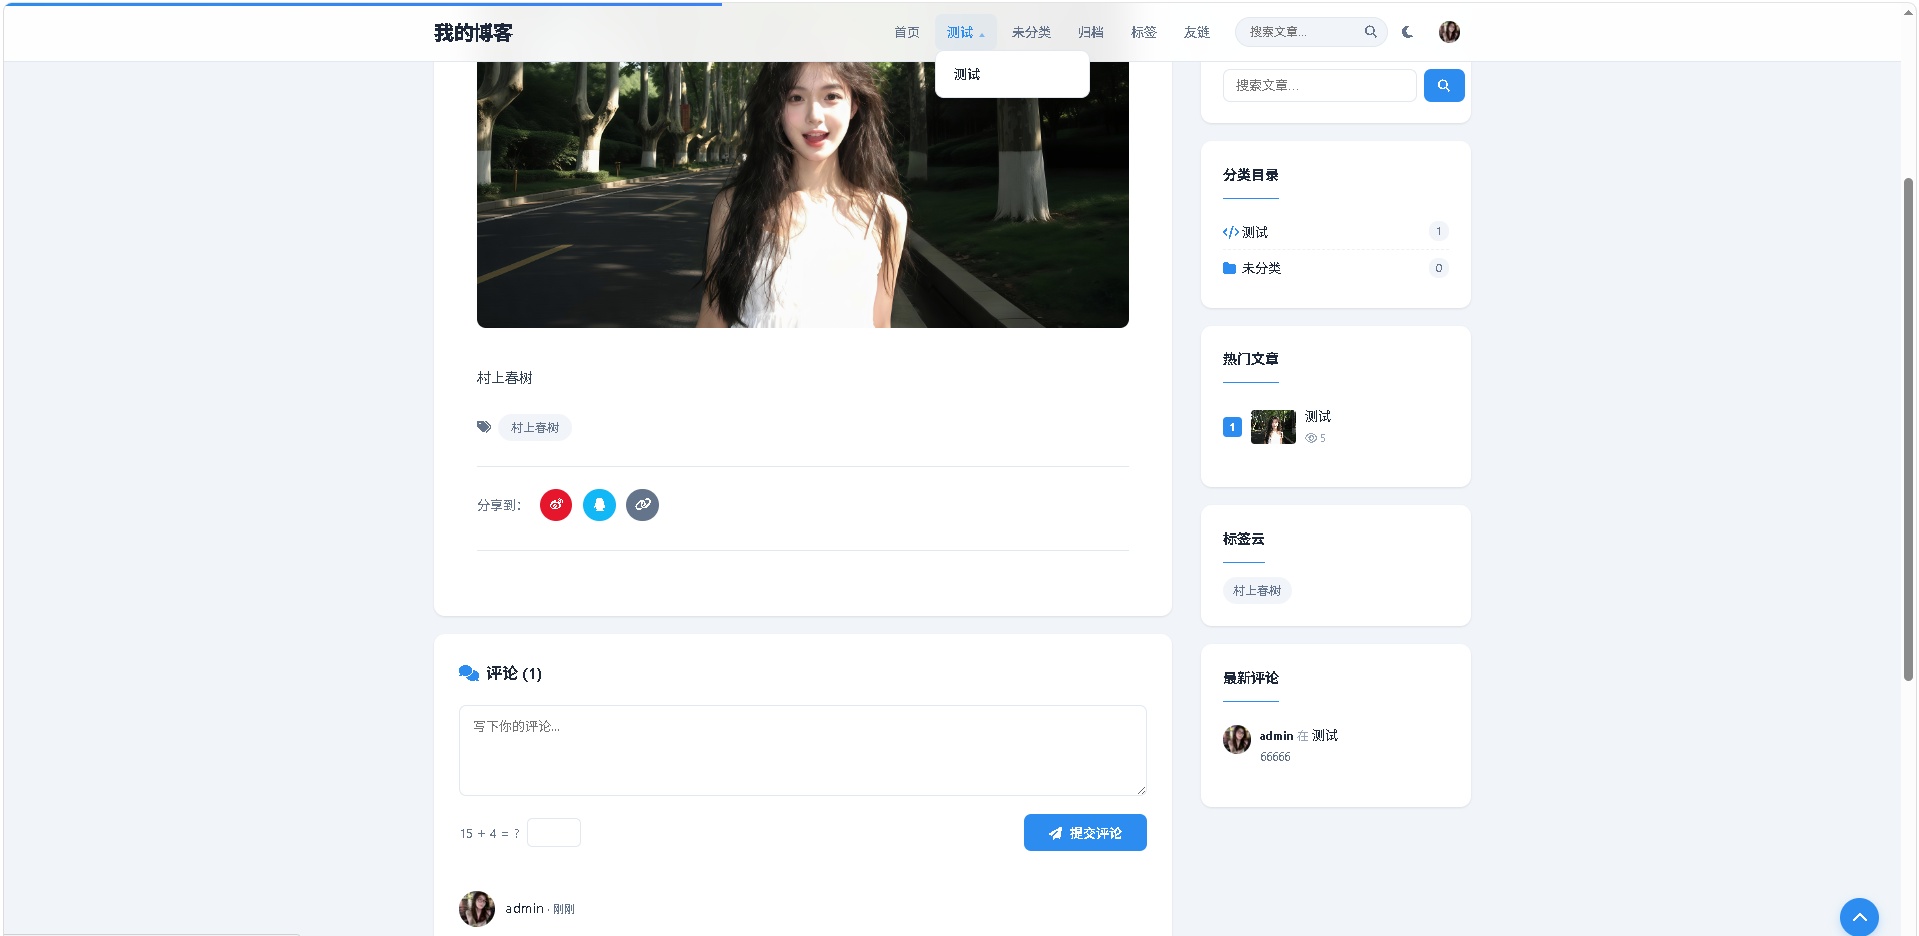Click the admin avatar in latest comments
The image size is (1919, 936).
[1237, 740]
